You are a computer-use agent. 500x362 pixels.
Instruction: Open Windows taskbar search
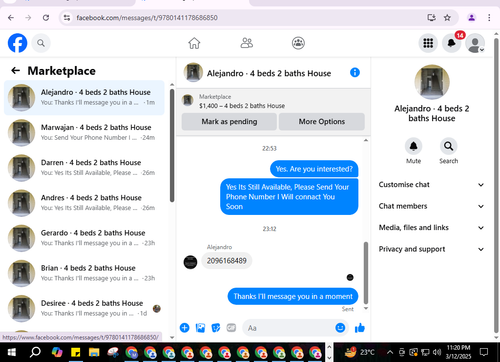pos(35,352)
